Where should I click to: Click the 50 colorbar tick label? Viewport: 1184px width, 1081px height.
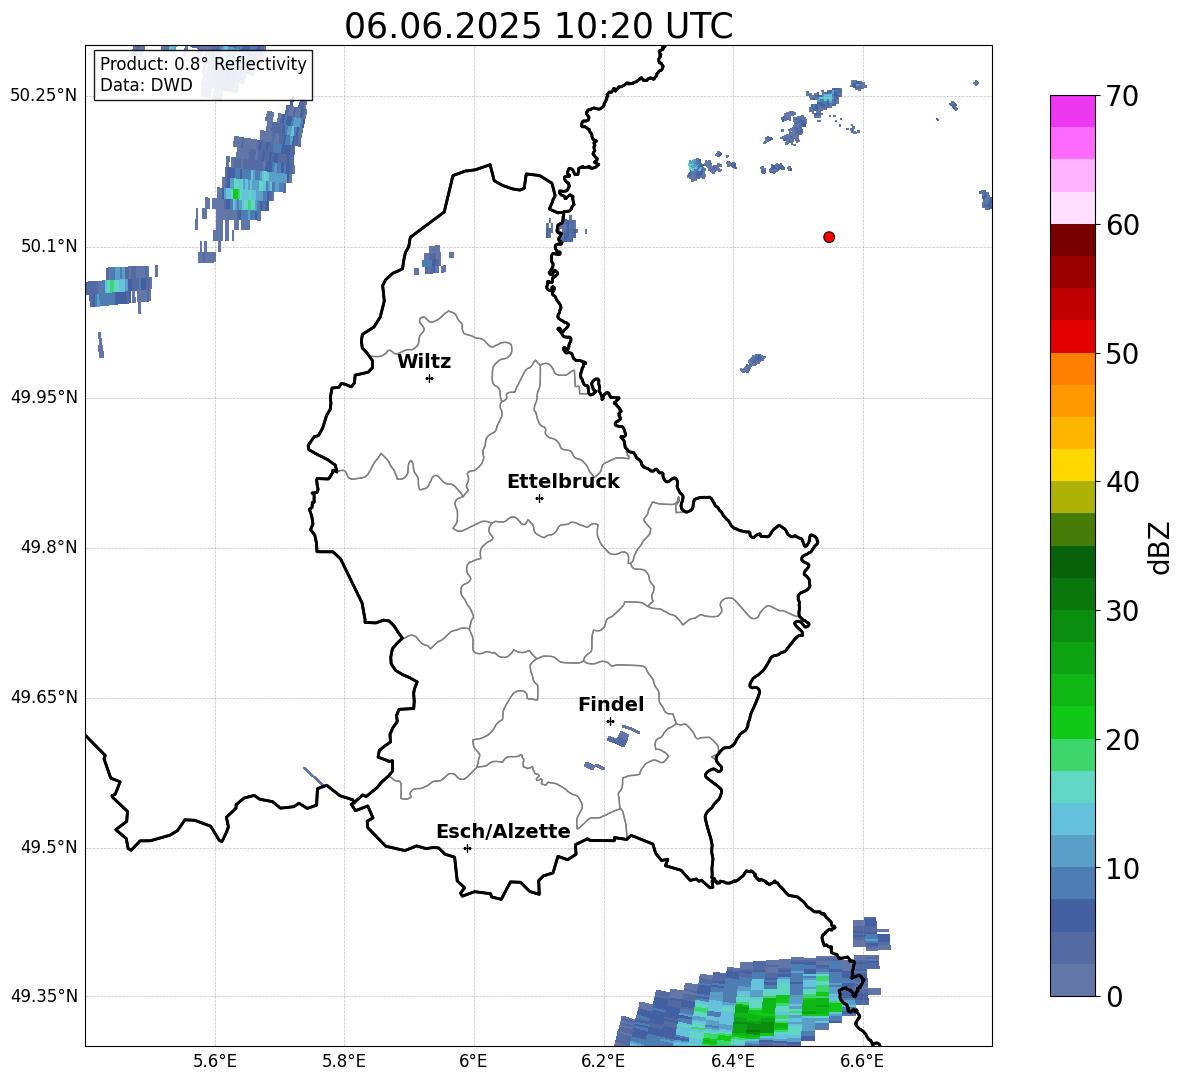(1122, 354)
